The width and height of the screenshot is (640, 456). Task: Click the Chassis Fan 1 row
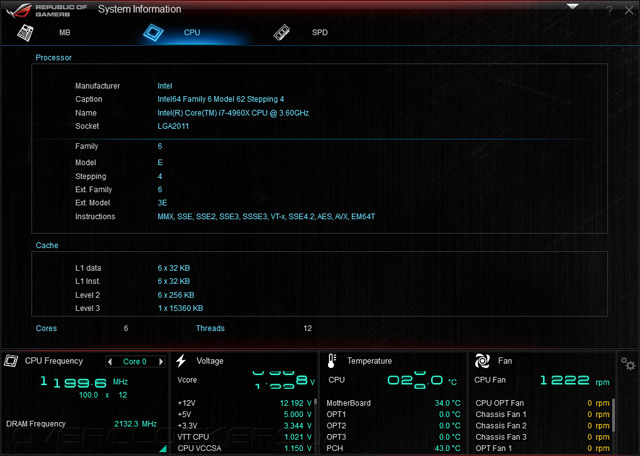542,414
